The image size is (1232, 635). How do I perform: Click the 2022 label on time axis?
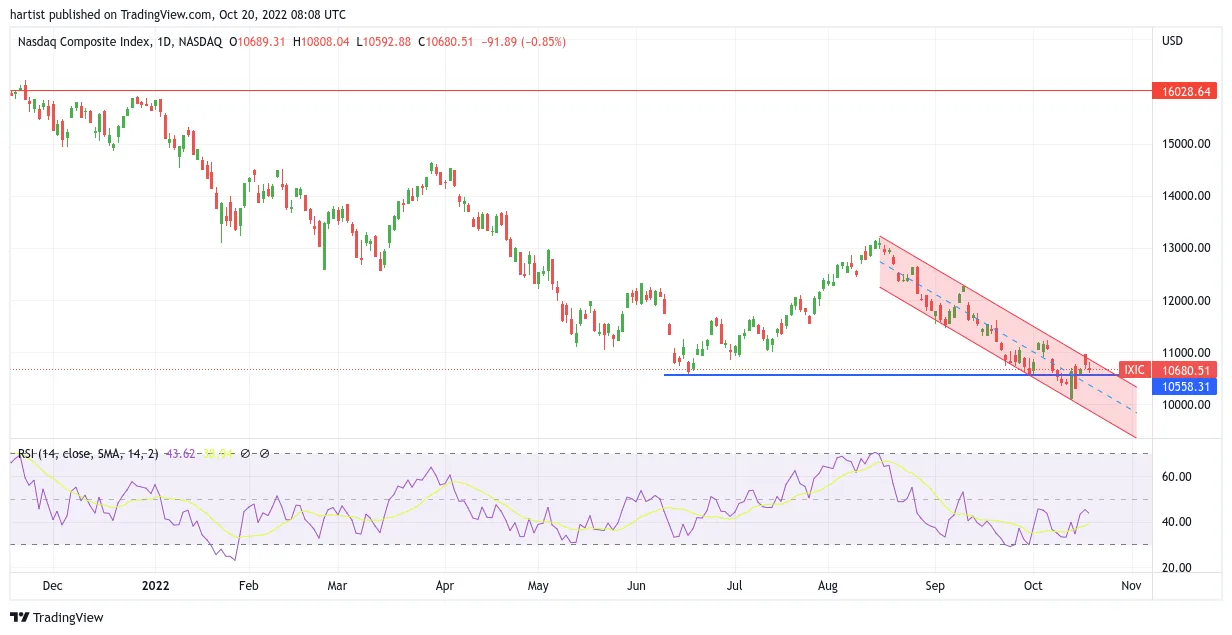point(156,585)
